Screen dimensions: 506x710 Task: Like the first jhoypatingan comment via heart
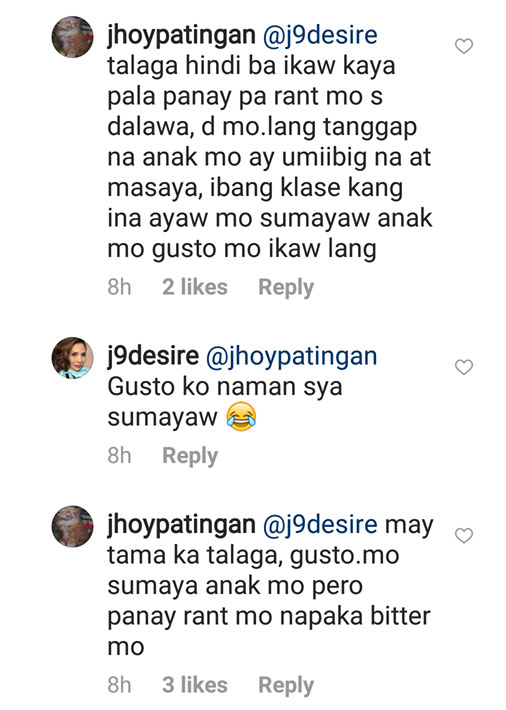pyautogui.click(x=464, y=46)
